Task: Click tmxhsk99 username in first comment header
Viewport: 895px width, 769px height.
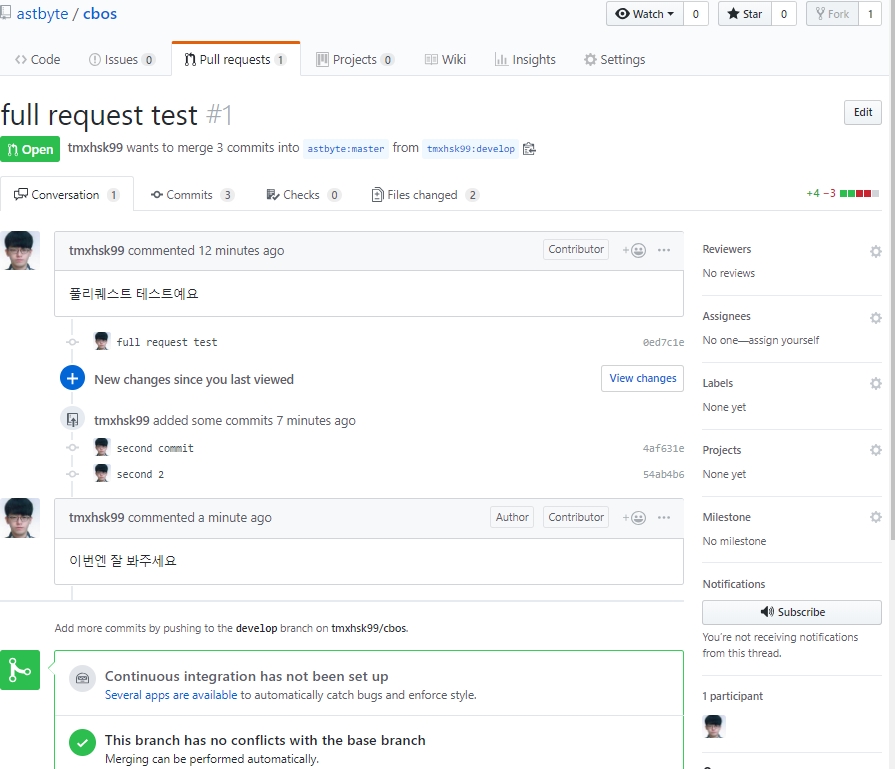Action: (x=96, y=251)
